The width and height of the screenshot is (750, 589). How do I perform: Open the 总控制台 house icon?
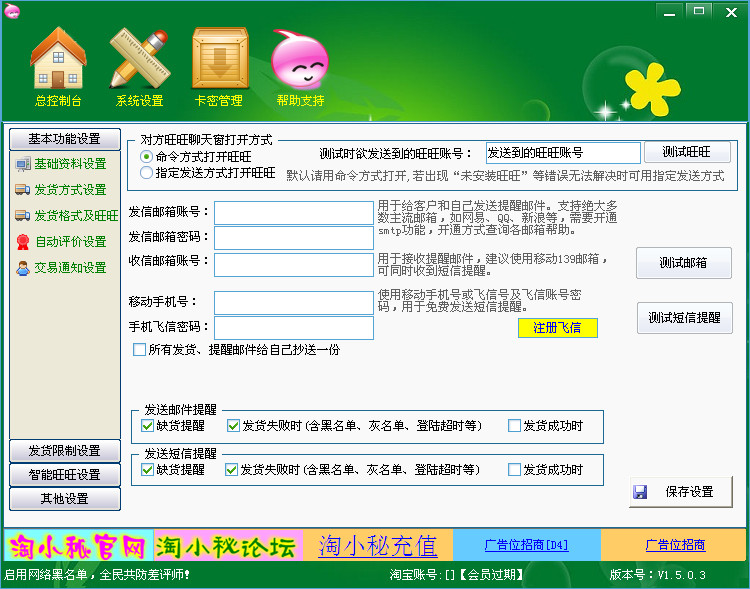[x=58, y=58]
